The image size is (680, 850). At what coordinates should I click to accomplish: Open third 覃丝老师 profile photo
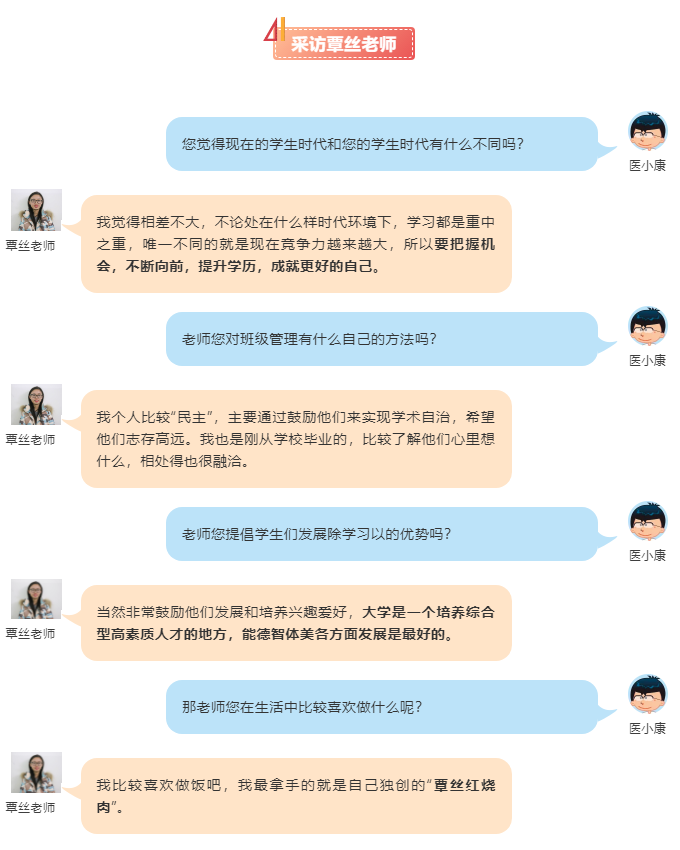tap(36, 599)
